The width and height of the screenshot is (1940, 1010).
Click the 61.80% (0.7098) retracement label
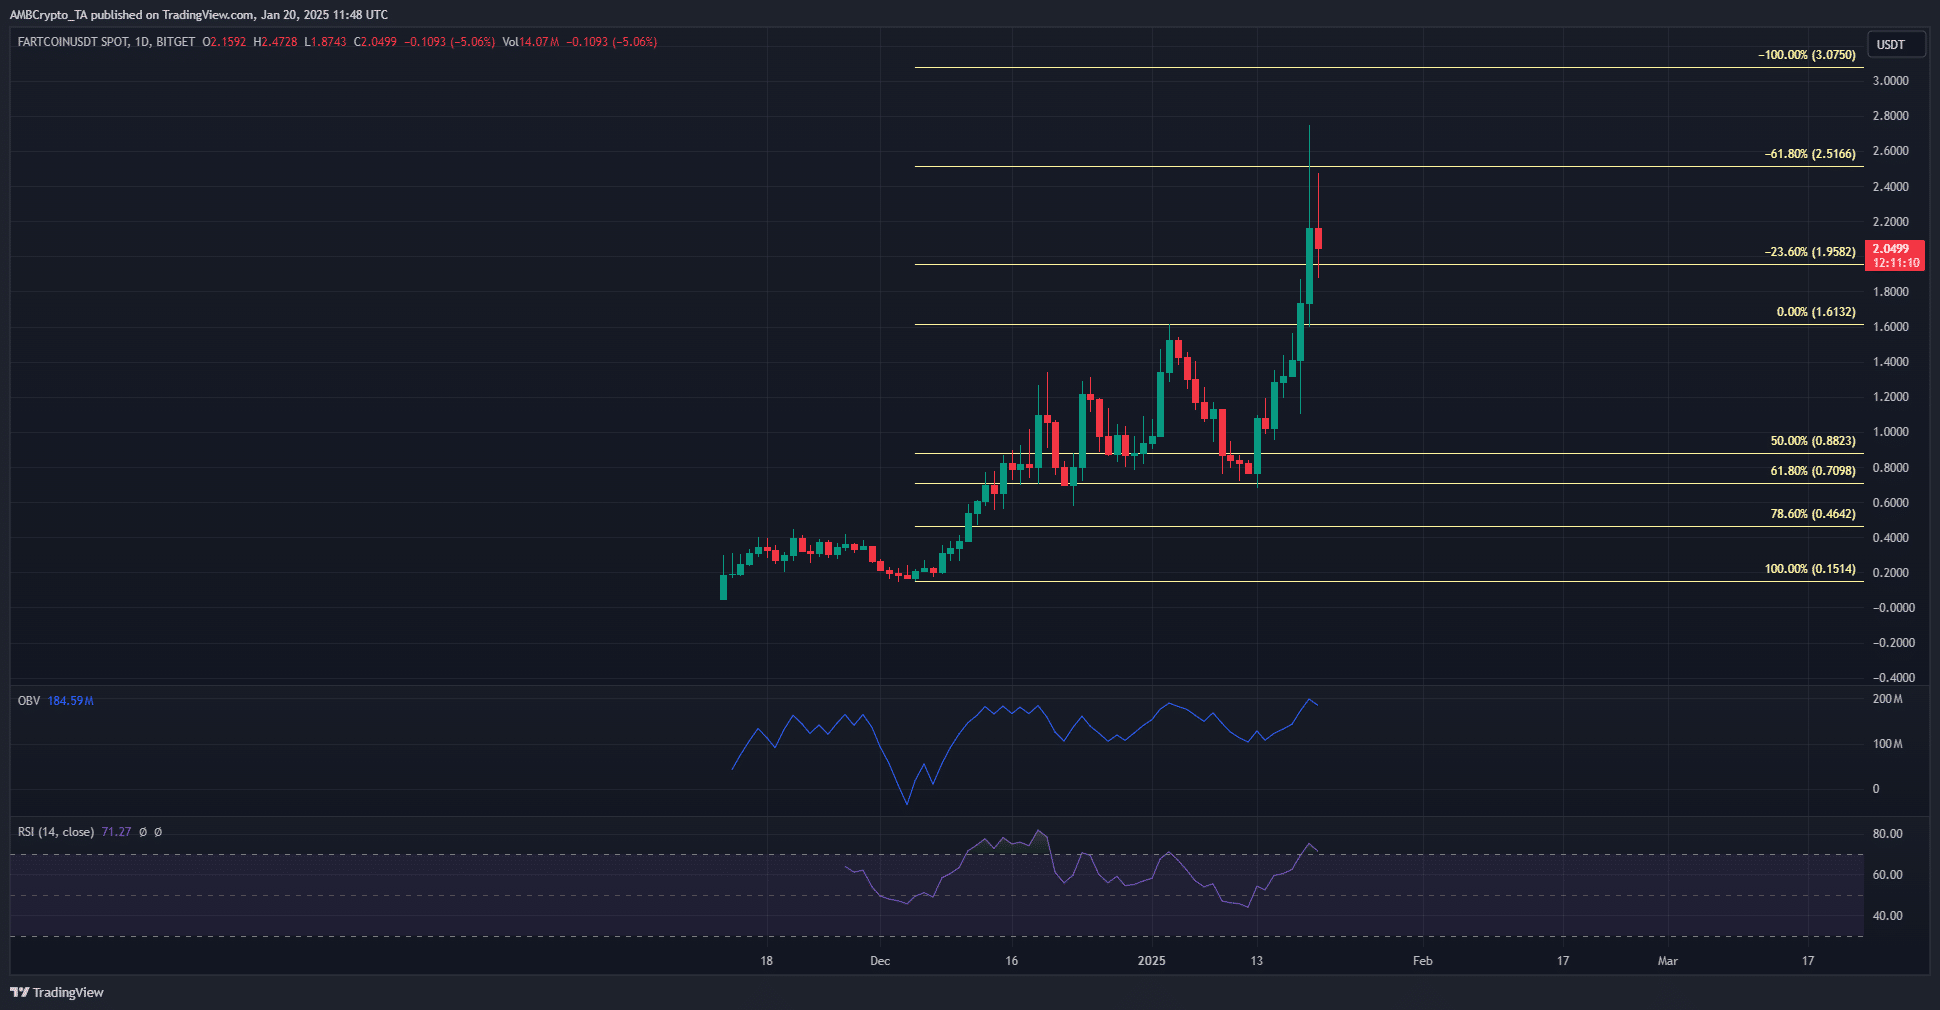1812,471
